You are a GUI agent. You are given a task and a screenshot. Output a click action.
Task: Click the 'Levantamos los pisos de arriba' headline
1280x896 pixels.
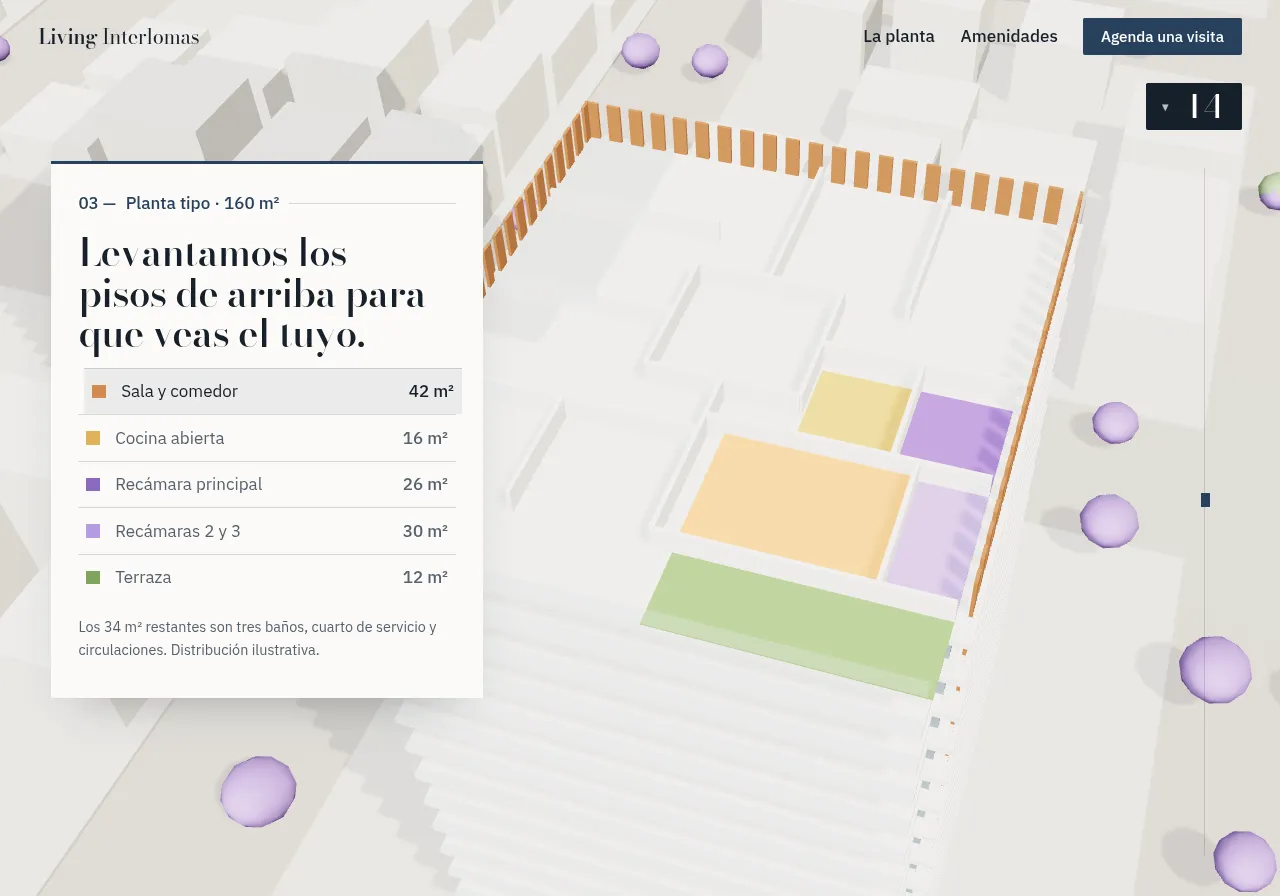pos(252,293)
